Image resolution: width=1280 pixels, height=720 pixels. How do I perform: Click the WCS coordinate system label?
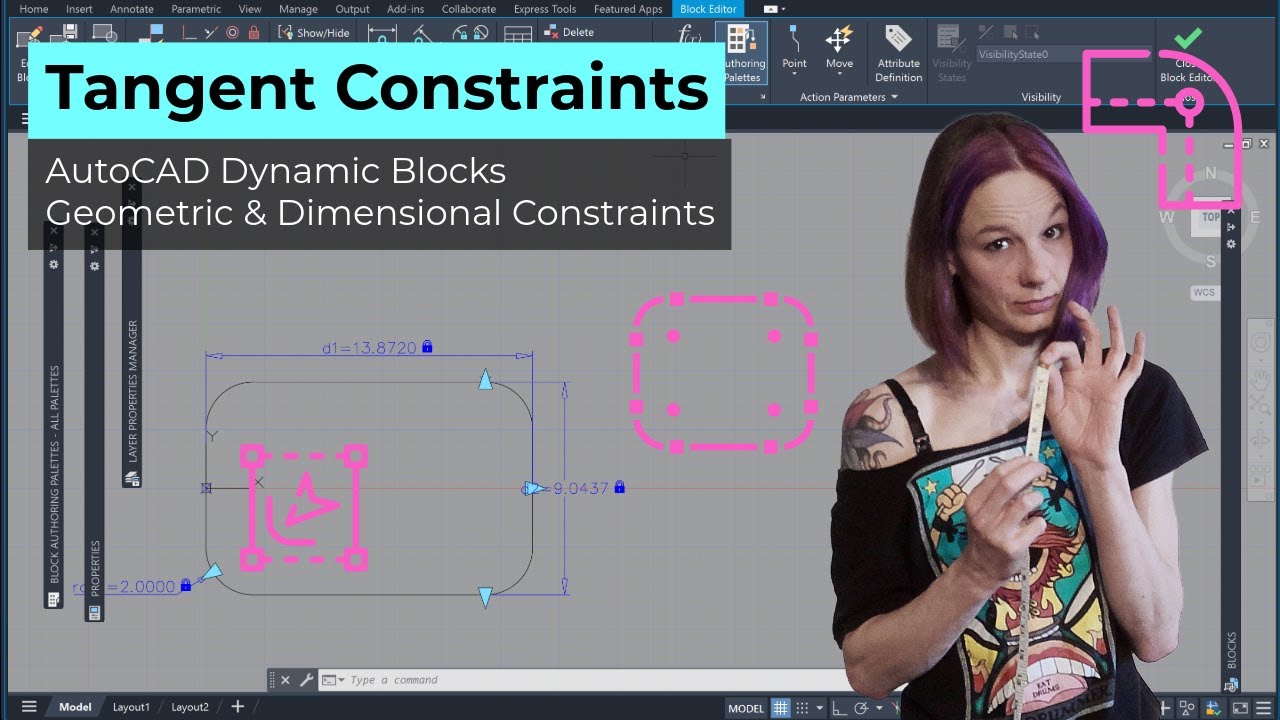(1204, 293)
